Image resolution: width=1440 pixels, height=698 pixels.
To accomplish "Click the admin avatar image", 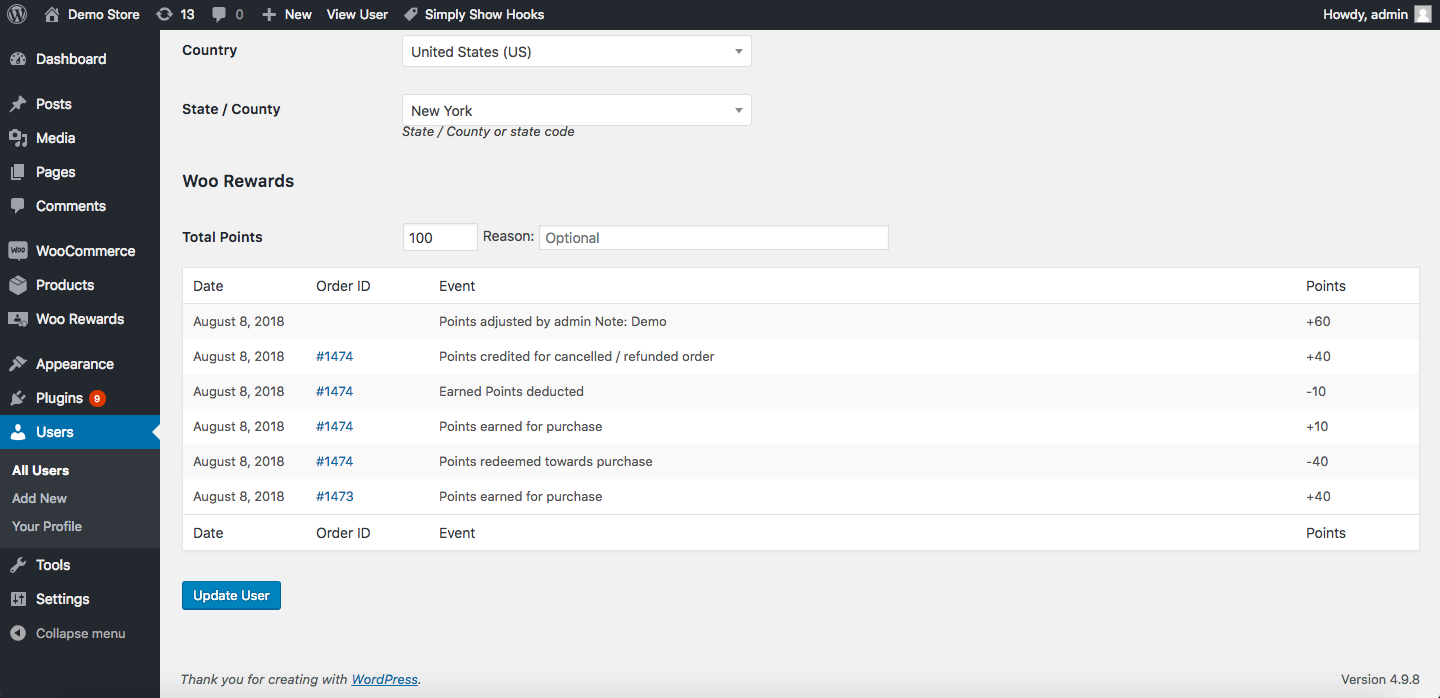I will coord(1423,14).
